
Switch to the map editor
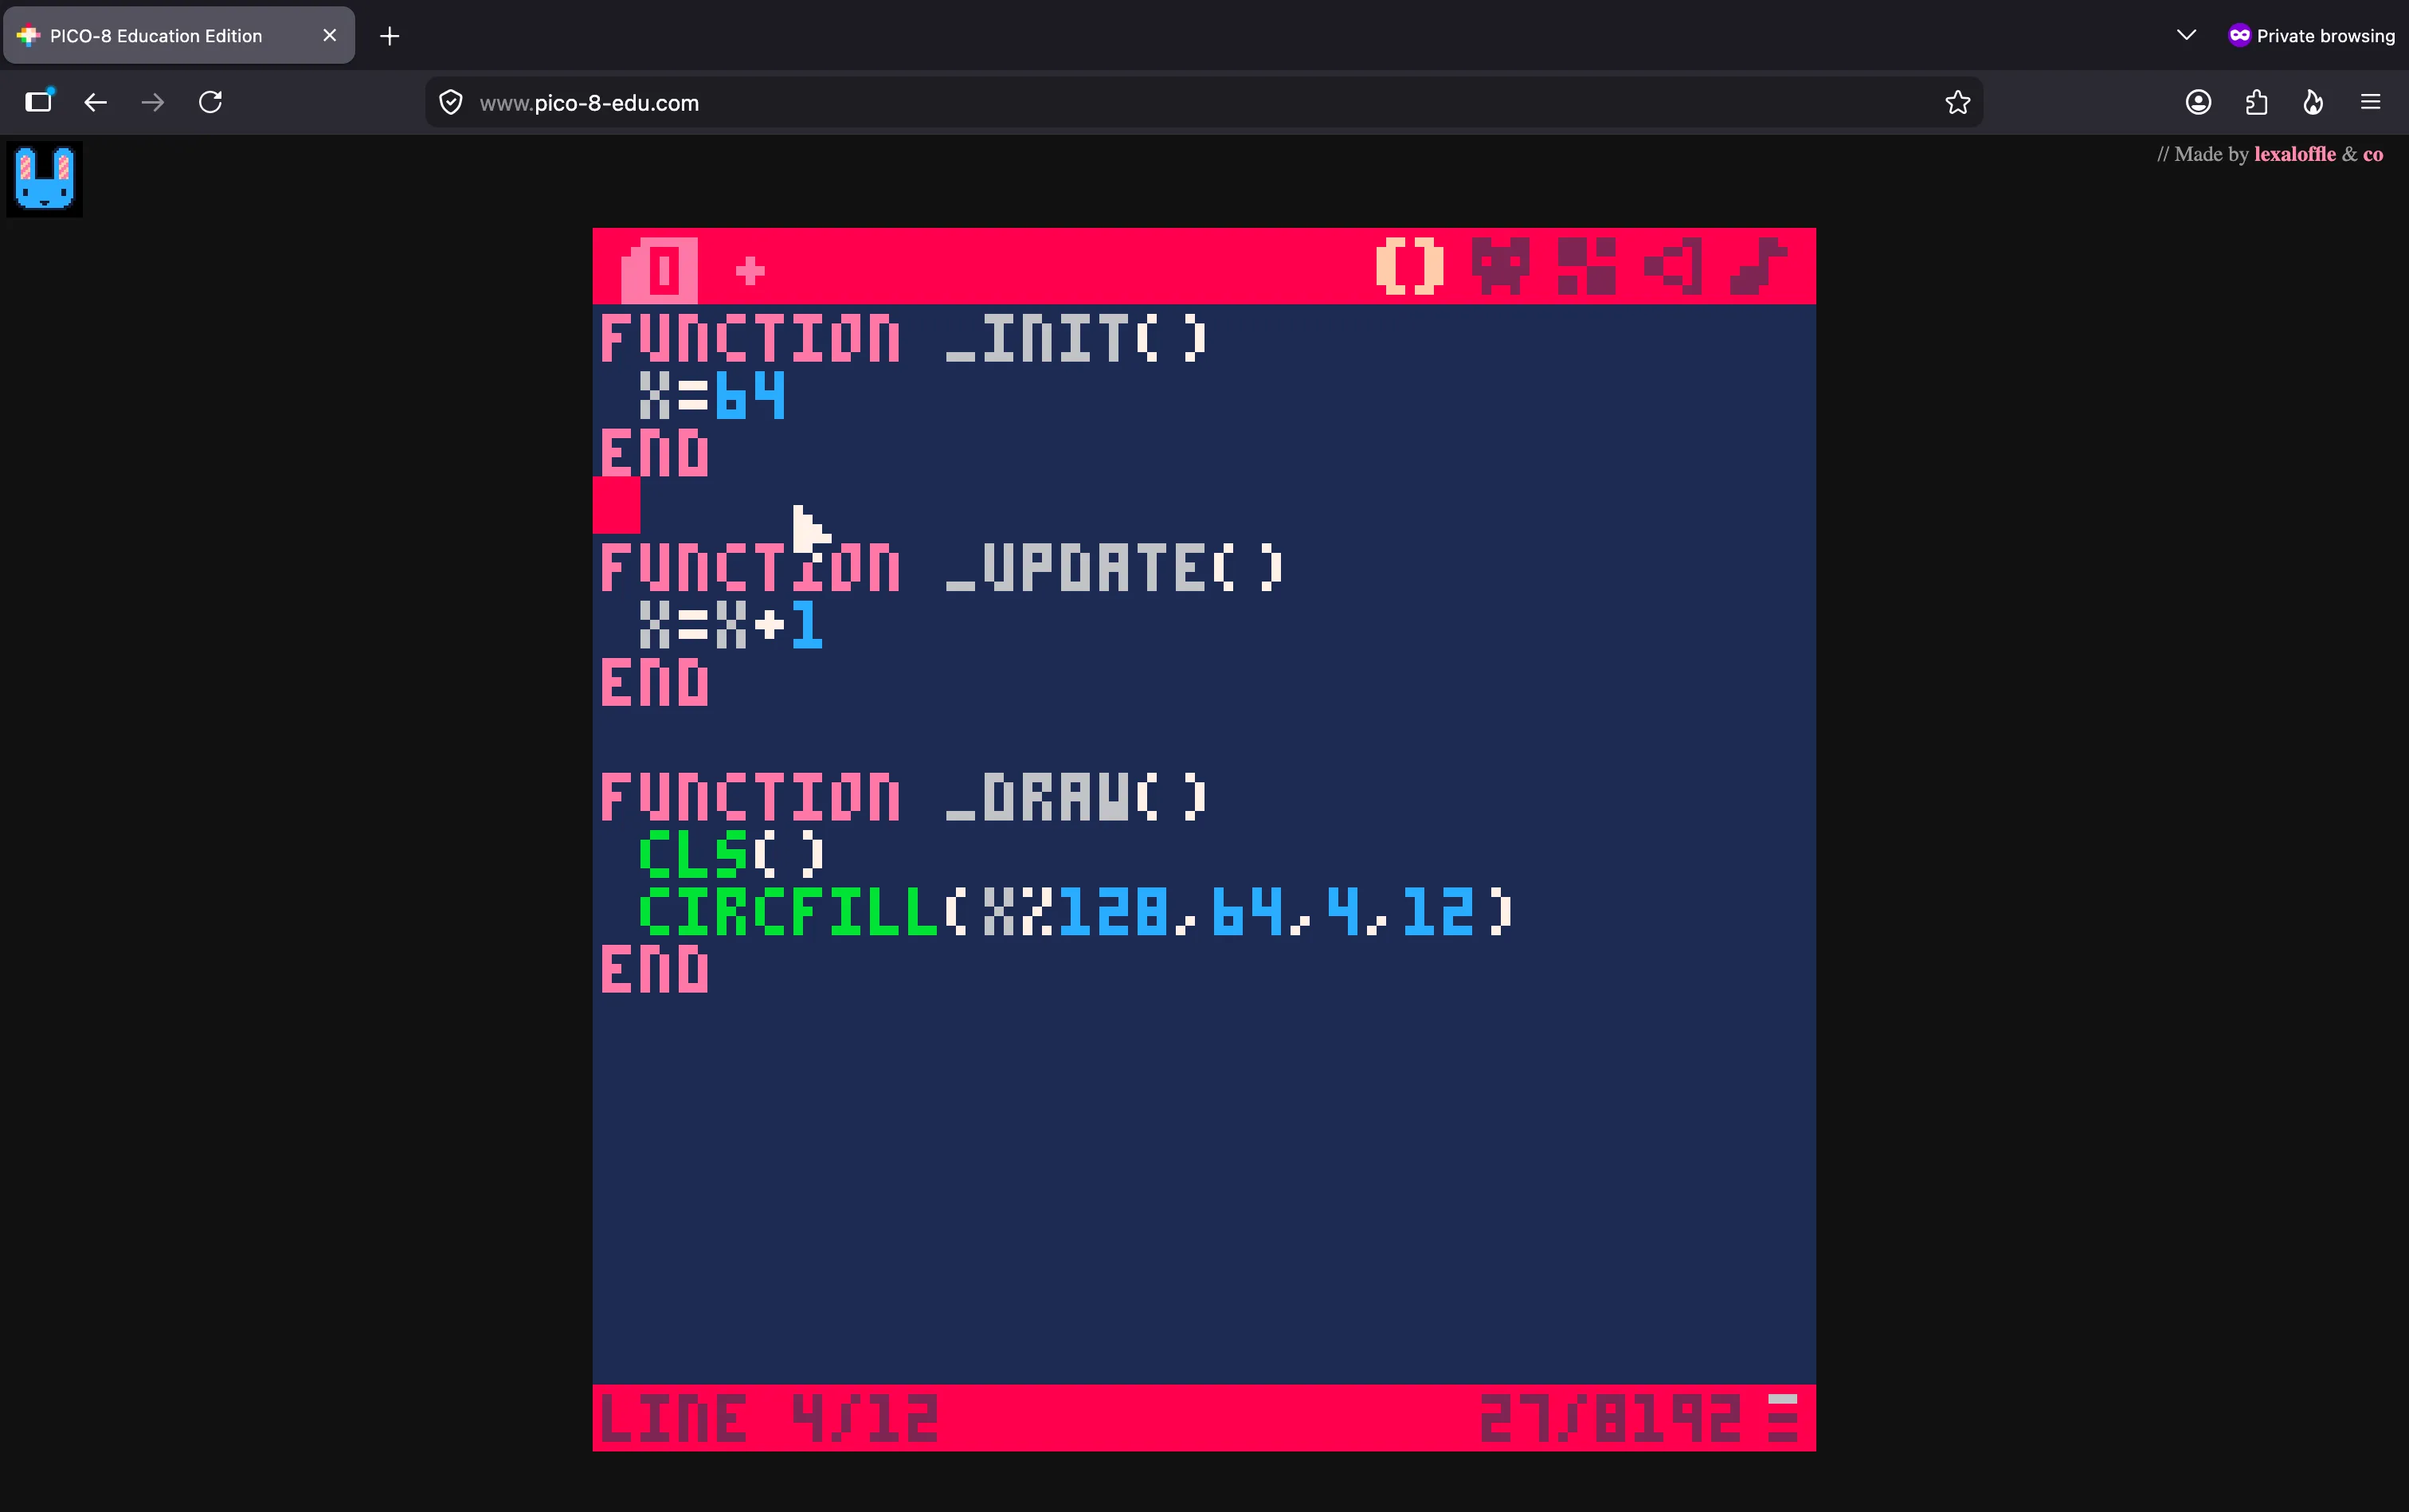point(1587,266)
